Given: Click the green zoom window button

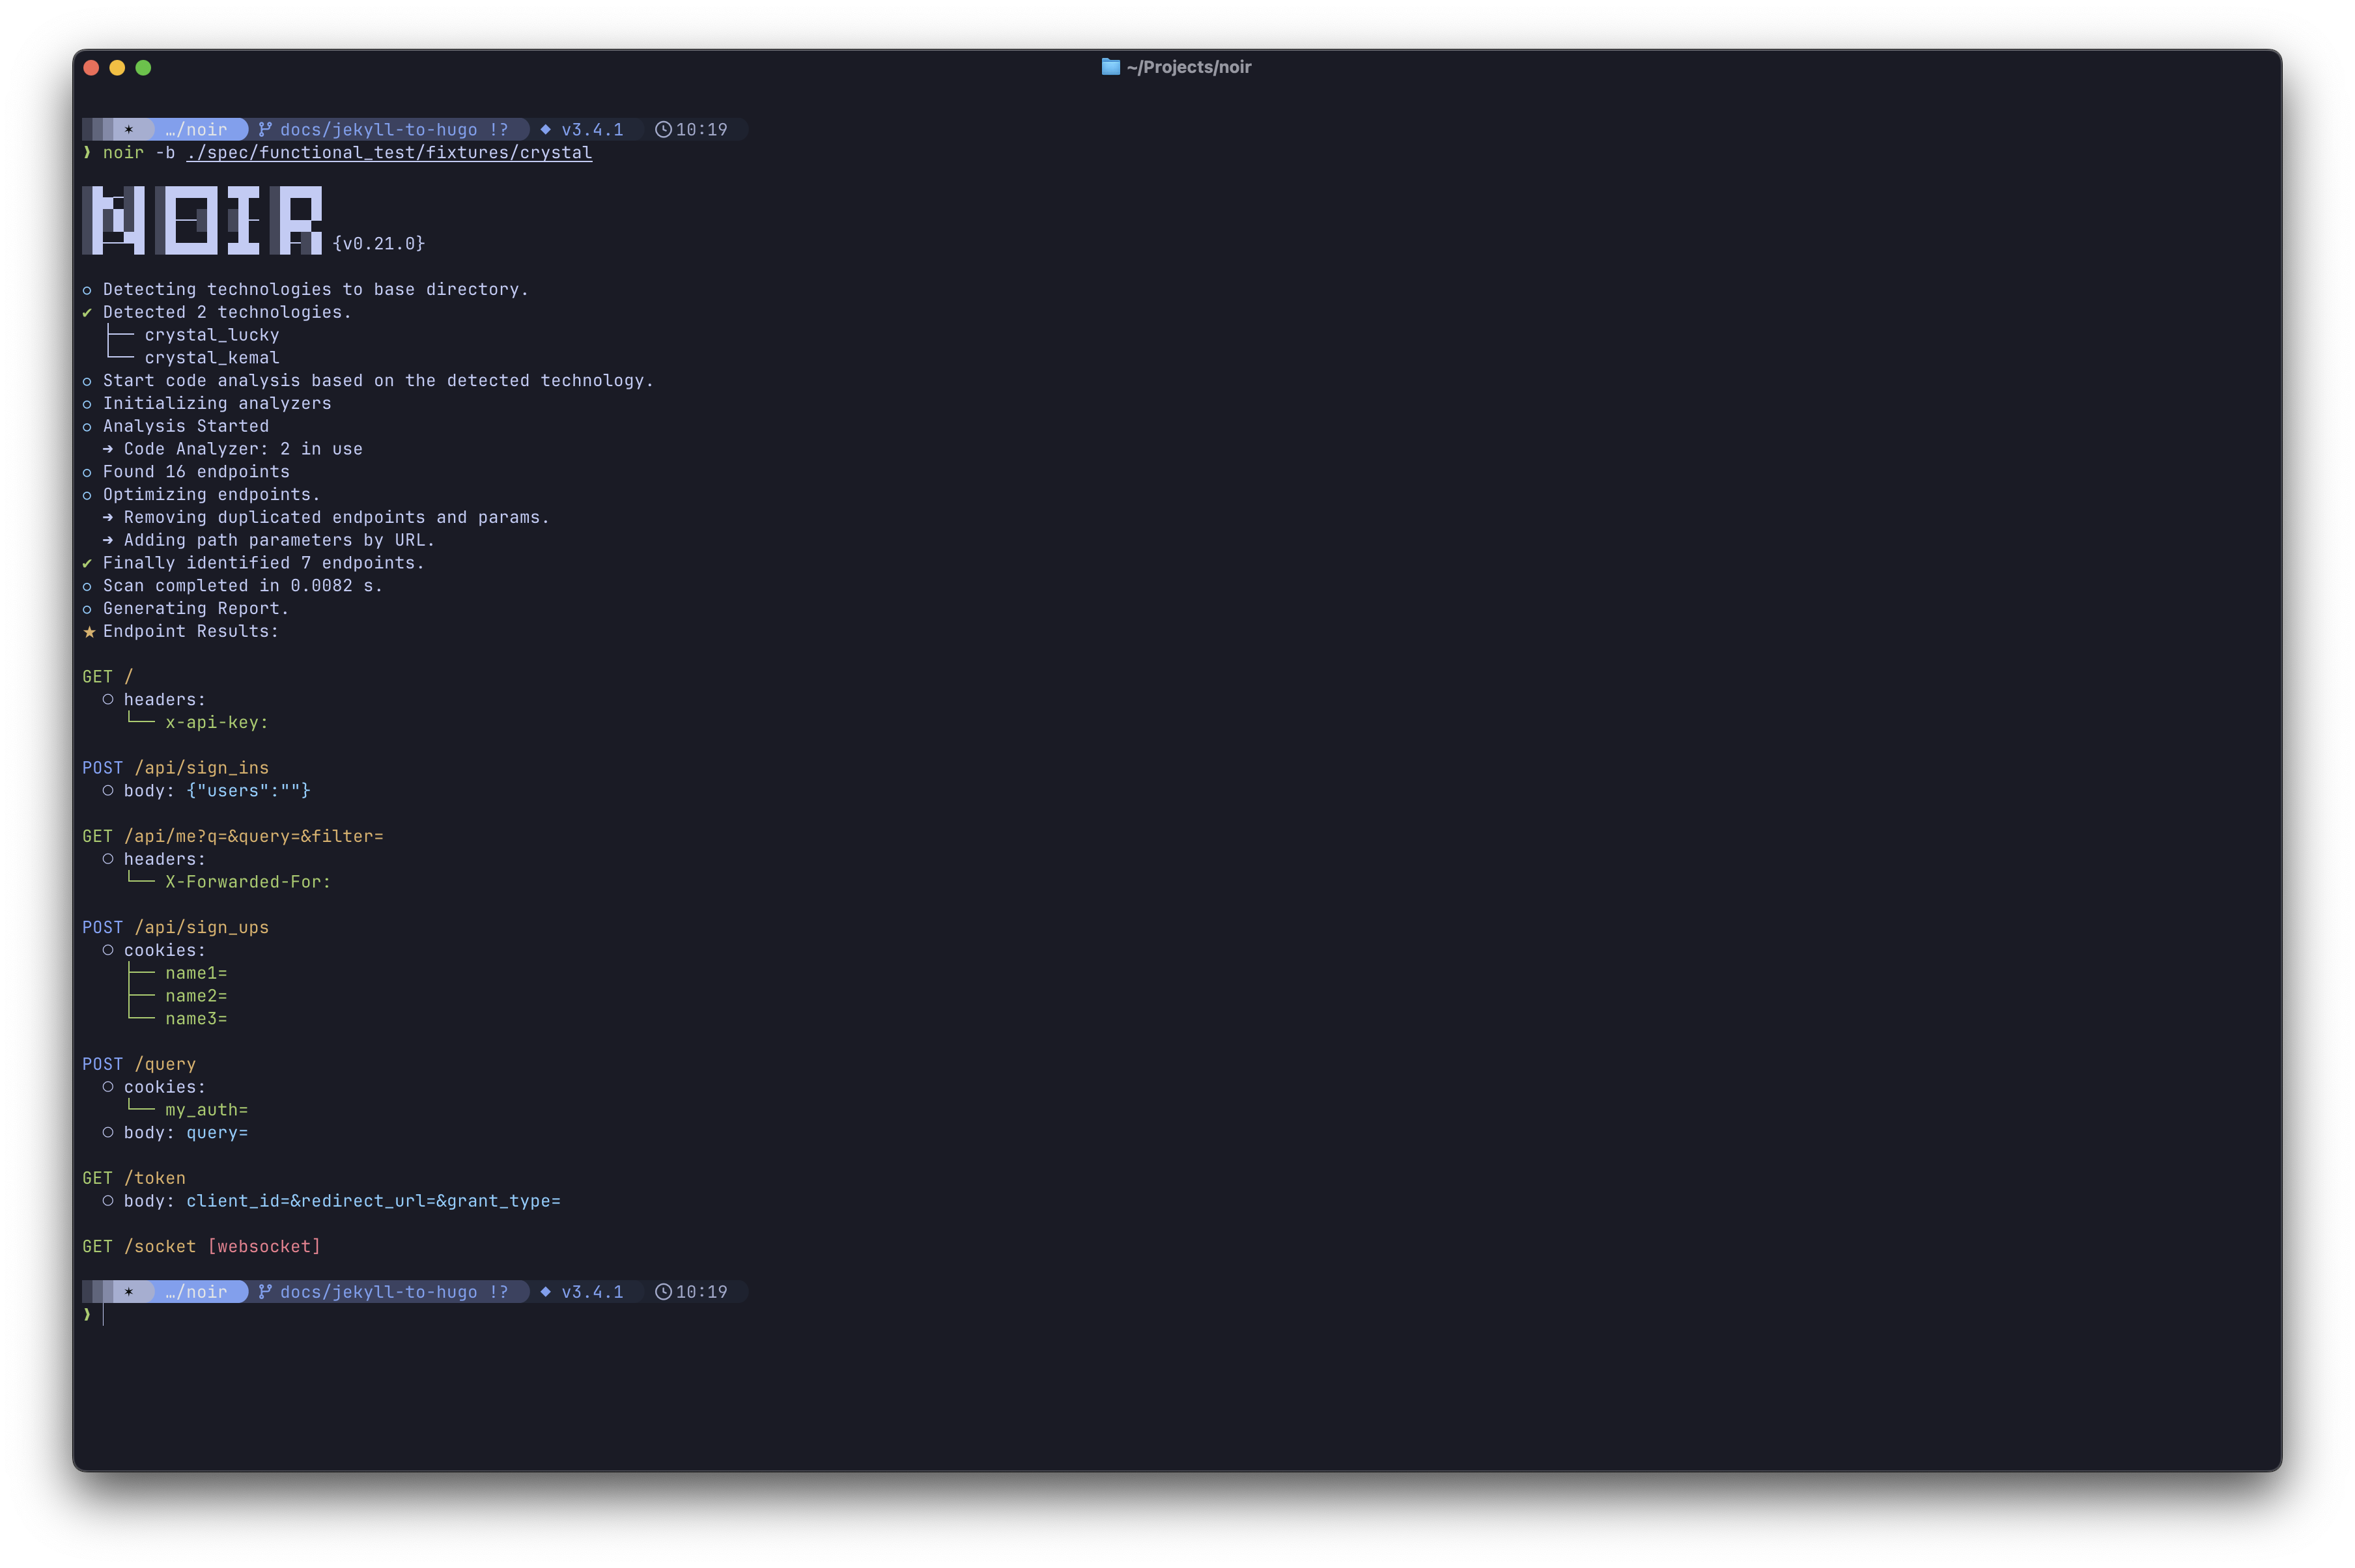Looking at the screenshot, I should [143, 67].
